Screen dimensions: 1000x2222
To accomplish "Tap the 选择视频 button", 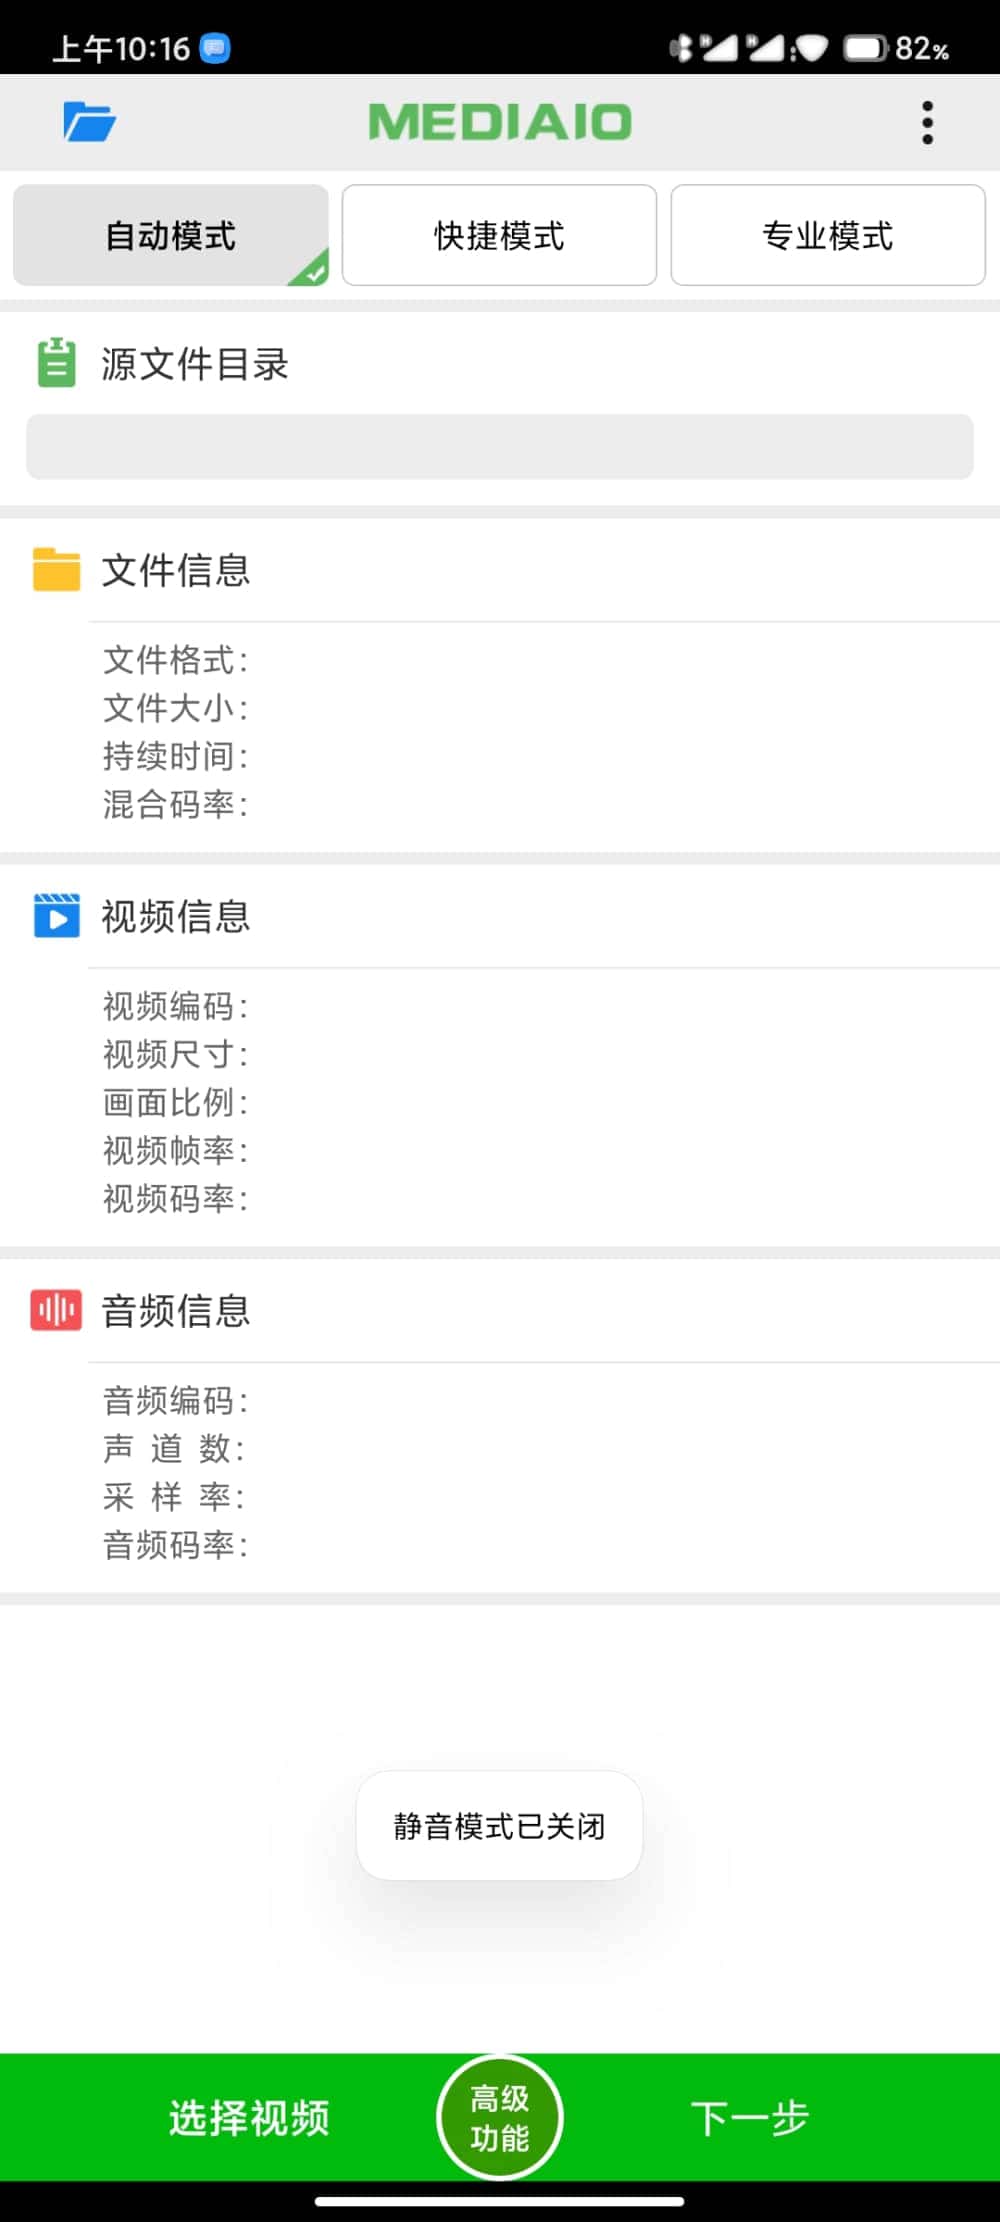I will pos(249,2117).
